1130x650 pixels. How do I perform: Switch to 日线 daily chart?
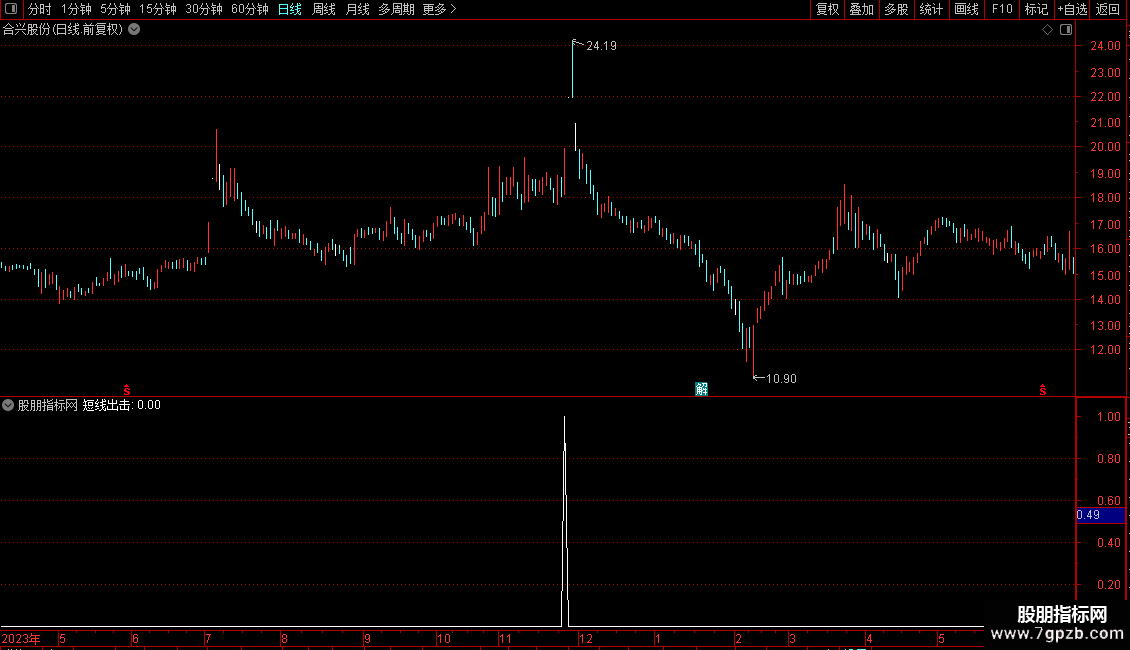[x=290, y=9]
